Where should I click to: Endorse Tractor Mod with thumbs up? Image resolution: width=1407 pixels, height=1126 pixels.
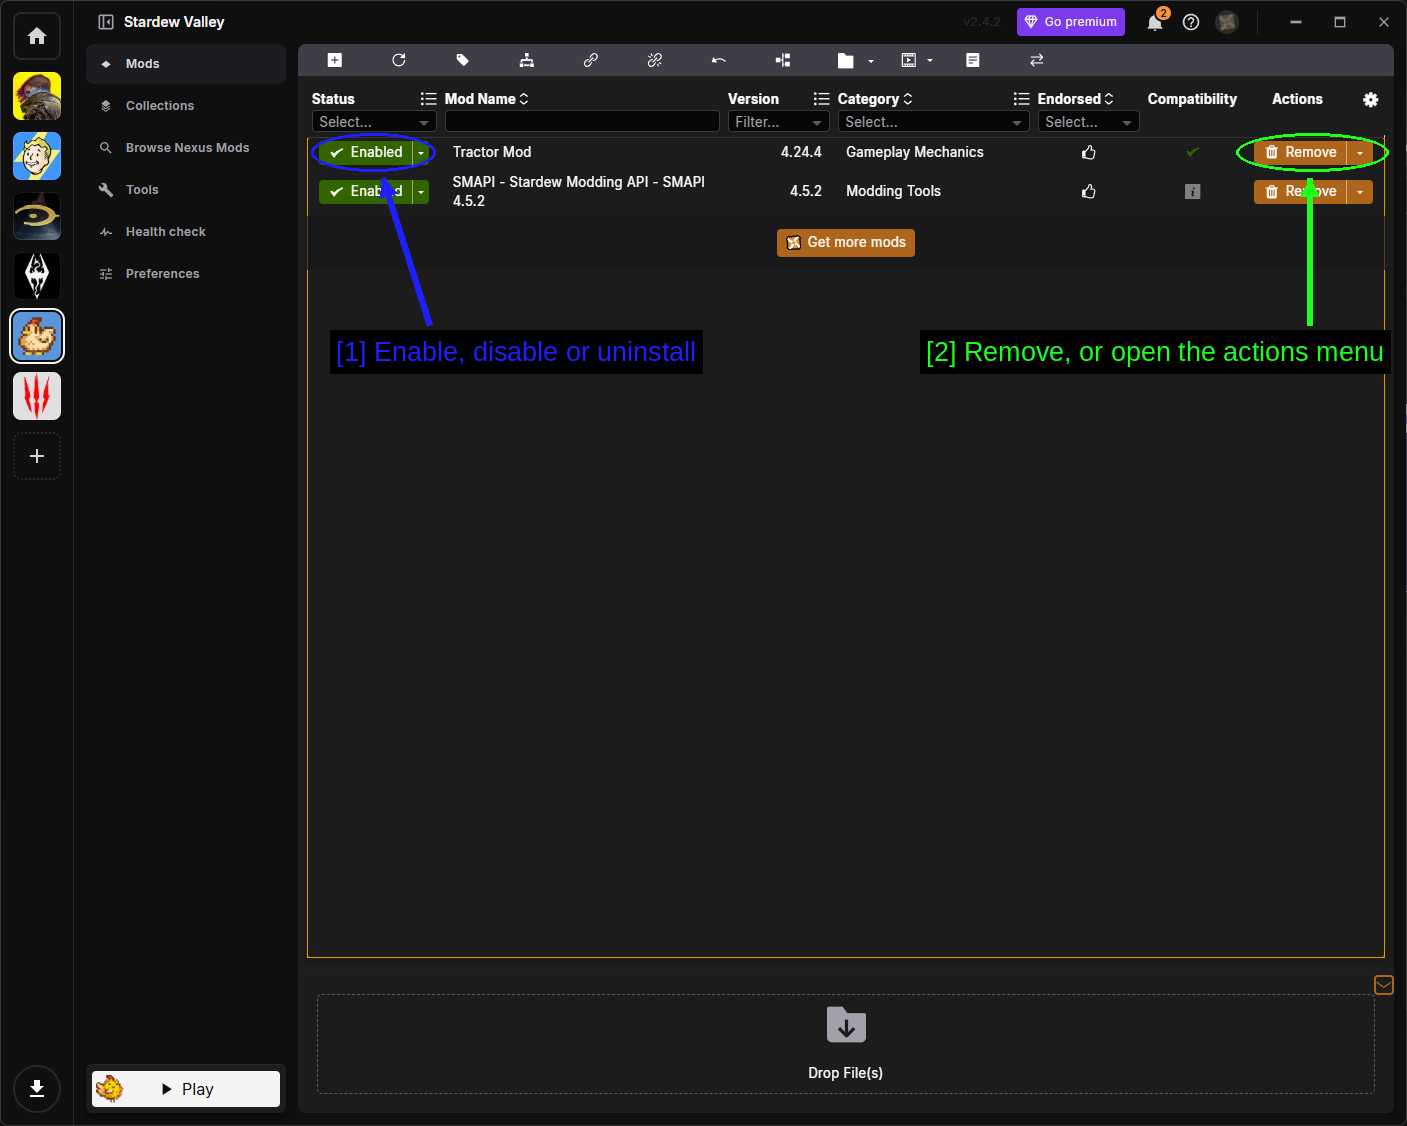click(x=1089, y=152)
